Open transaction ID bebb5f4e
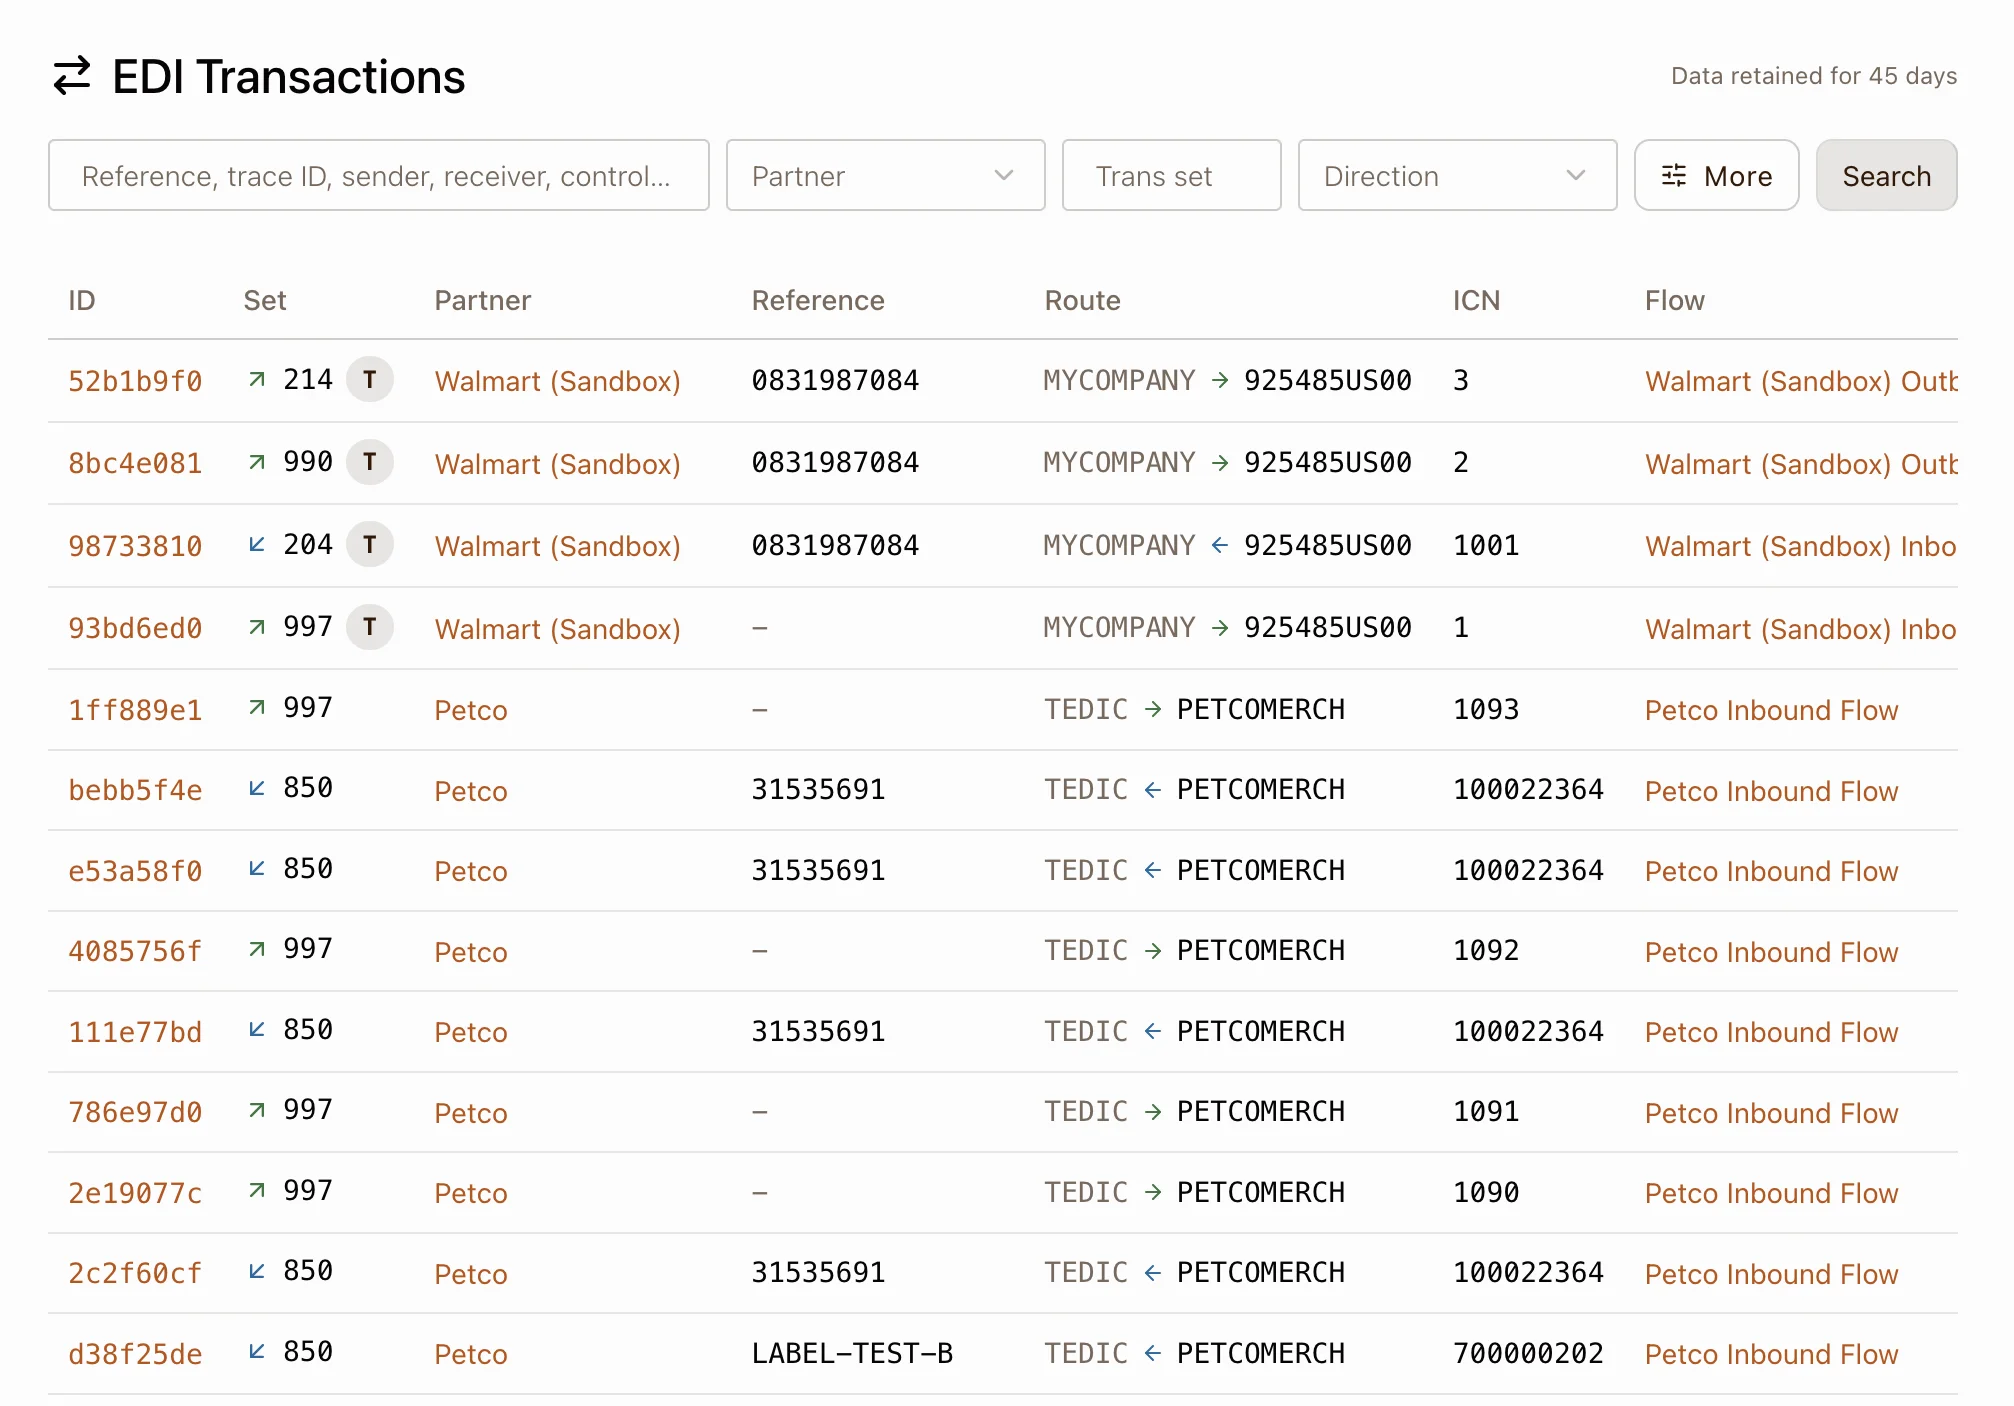 (x=135, y=791)
